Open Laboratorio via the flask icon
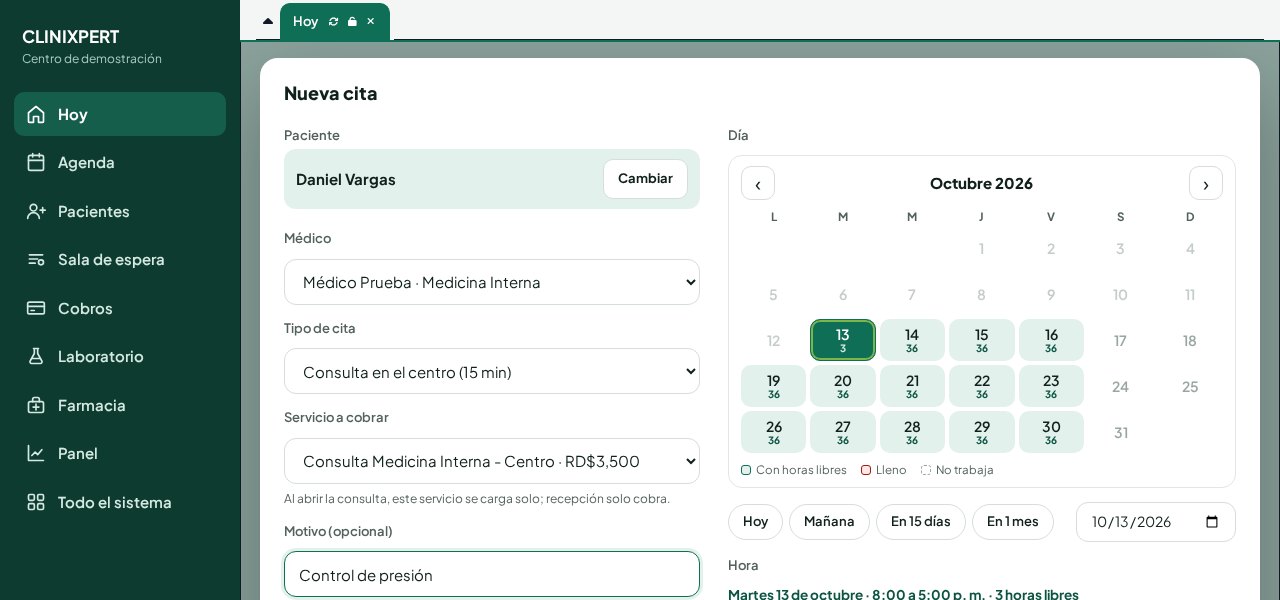 (36, 356)
